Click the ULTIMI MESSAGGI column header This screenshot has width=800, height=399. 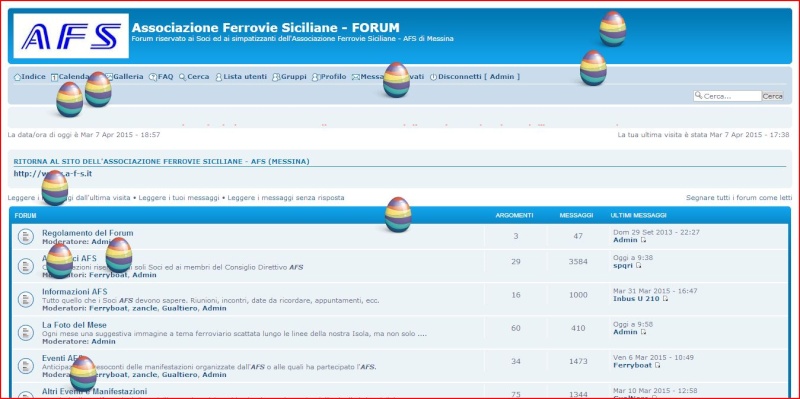click(x=638, y=215)
